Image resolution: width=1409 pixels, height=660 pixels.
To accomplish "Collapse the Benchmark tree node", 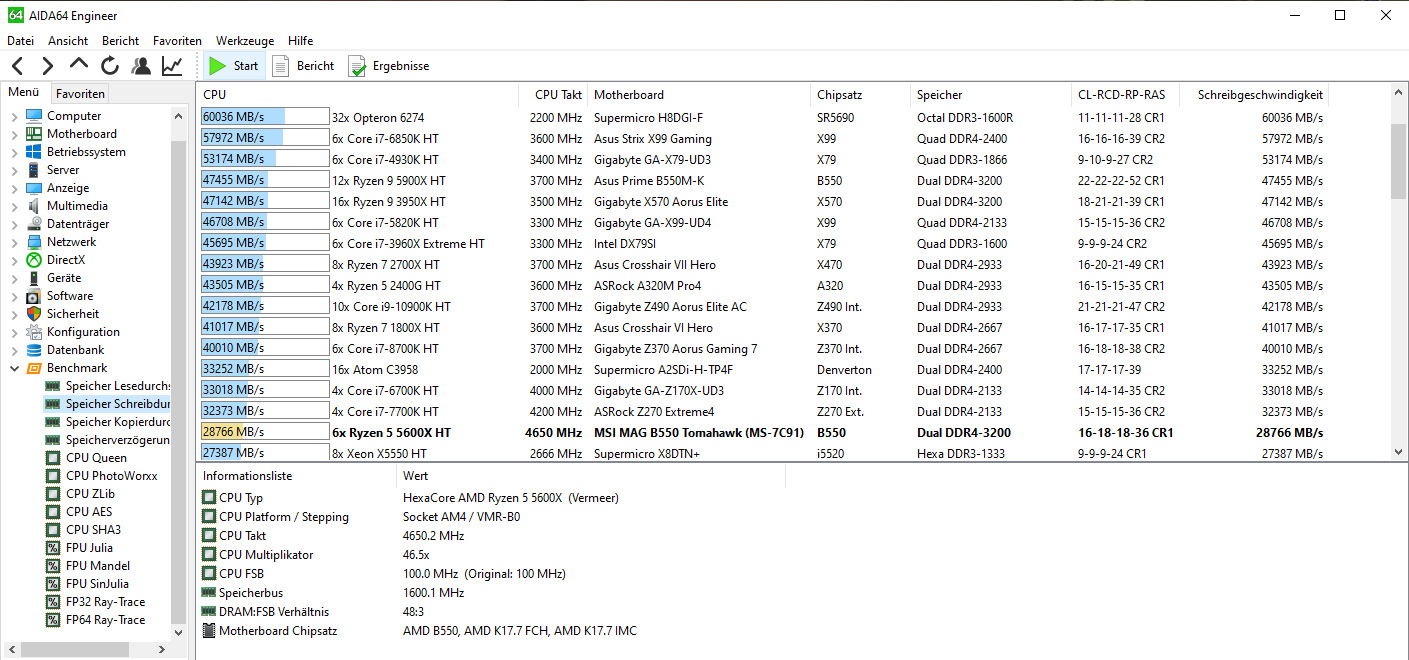I will [14, 368].
